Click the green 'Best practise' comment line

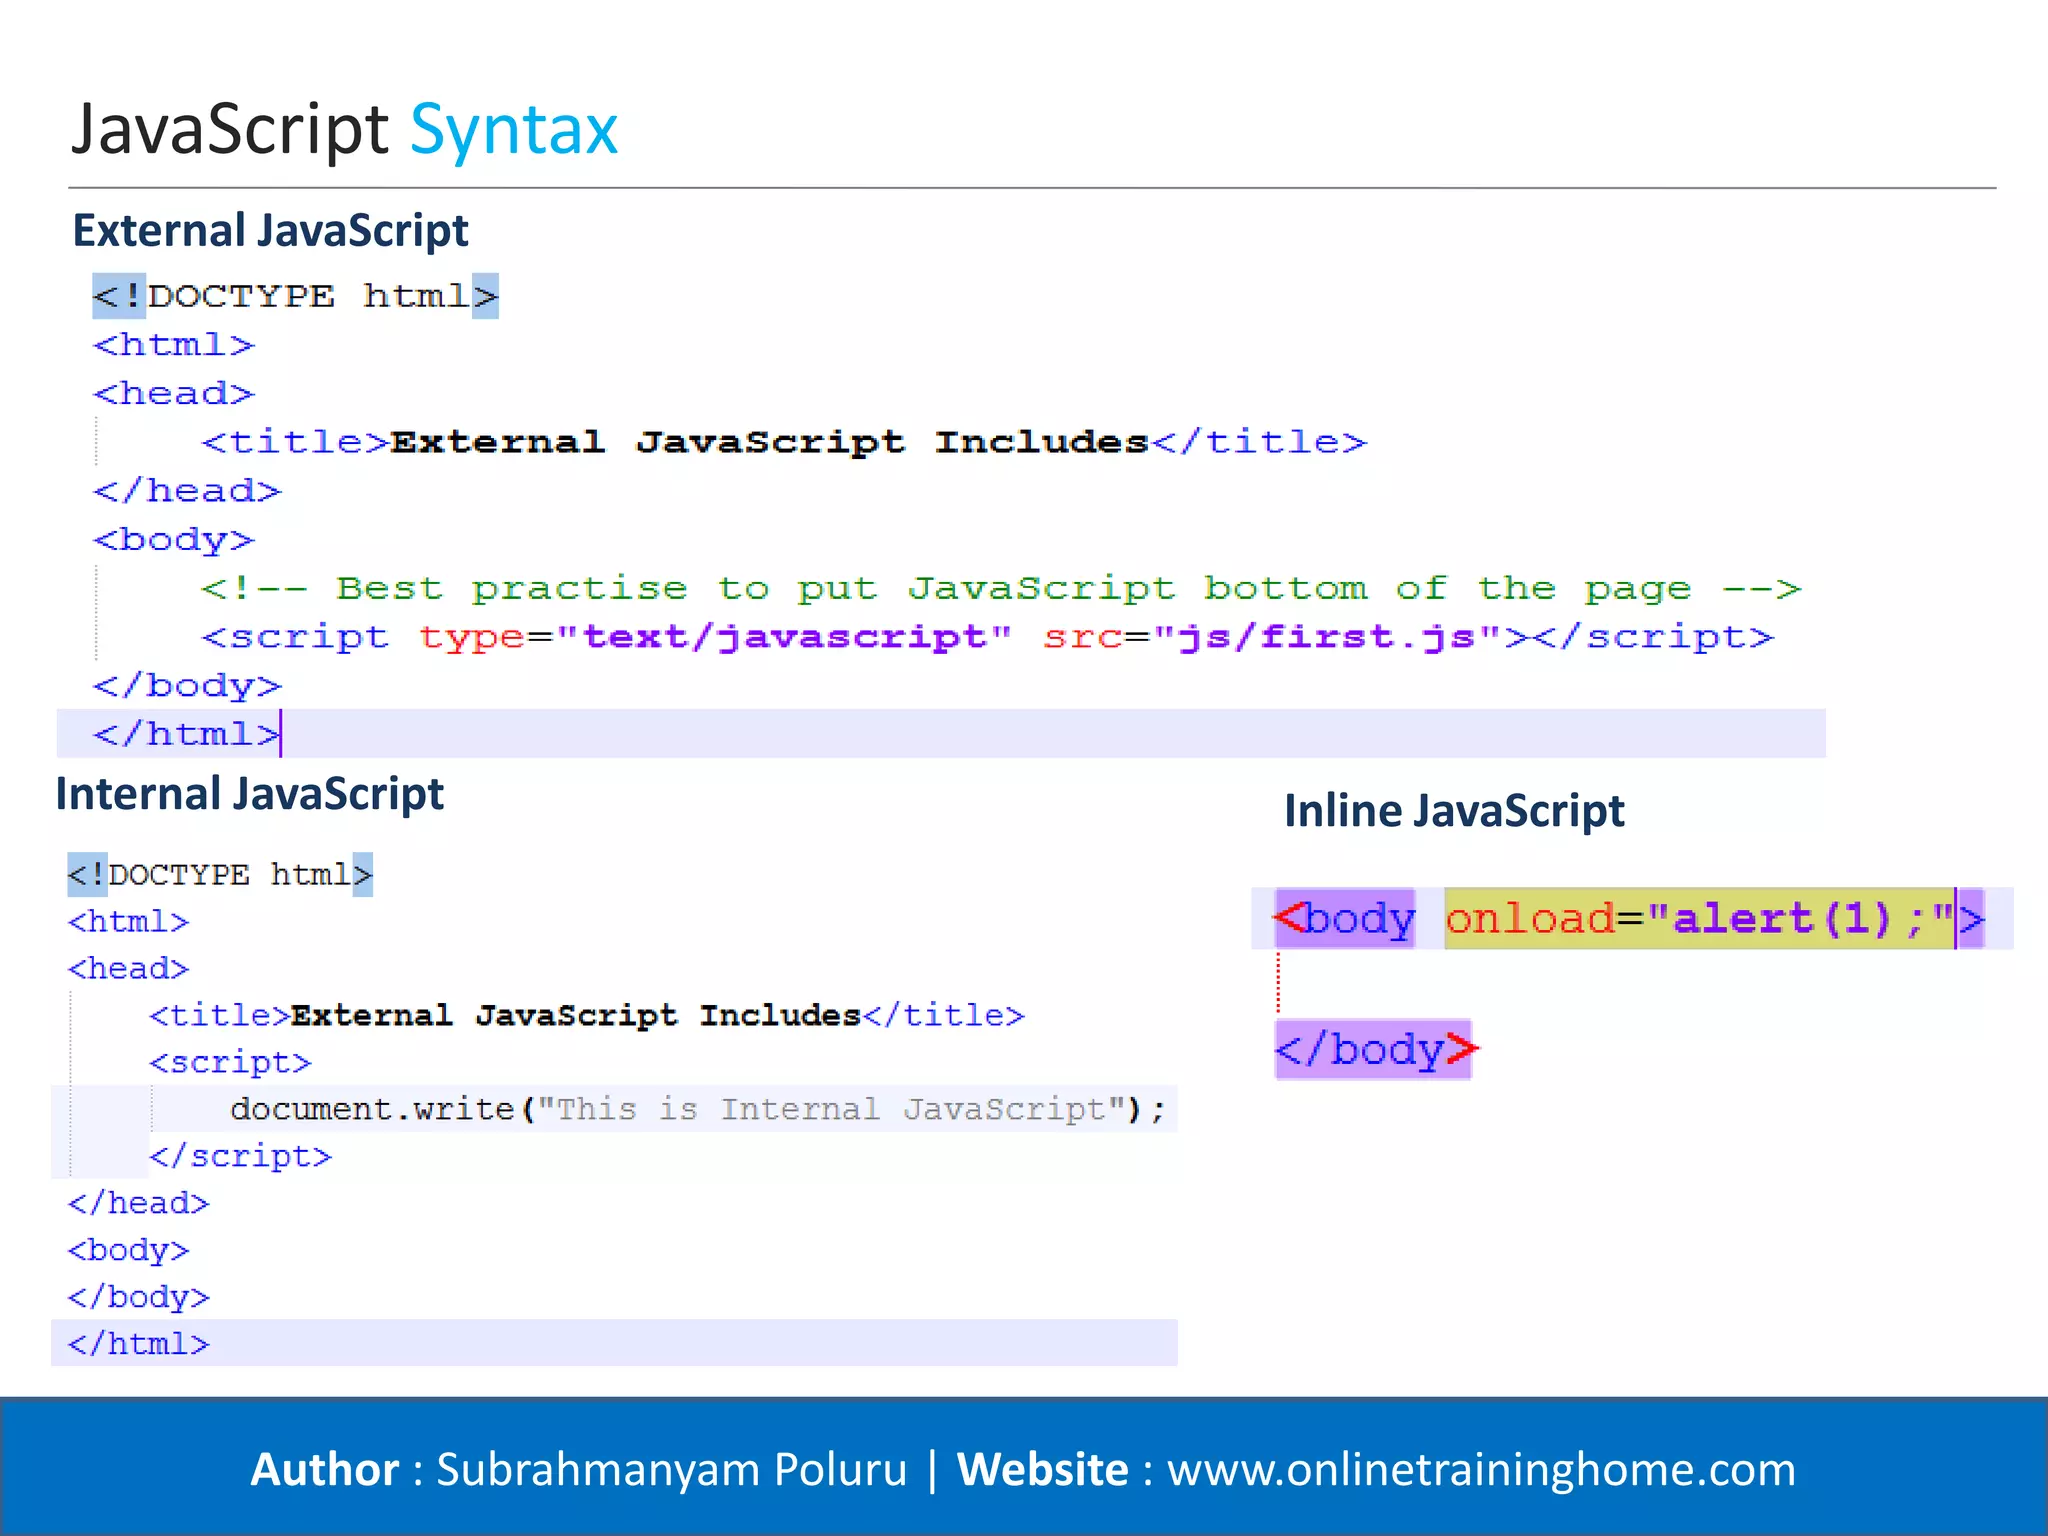[1001, 588]
